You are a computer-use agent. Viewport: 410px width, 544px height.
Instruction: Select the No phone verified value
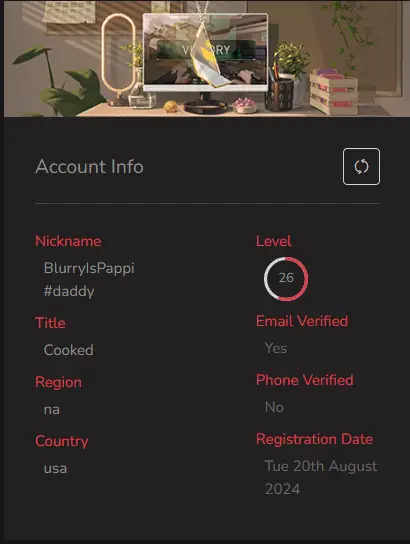(274, 407)
